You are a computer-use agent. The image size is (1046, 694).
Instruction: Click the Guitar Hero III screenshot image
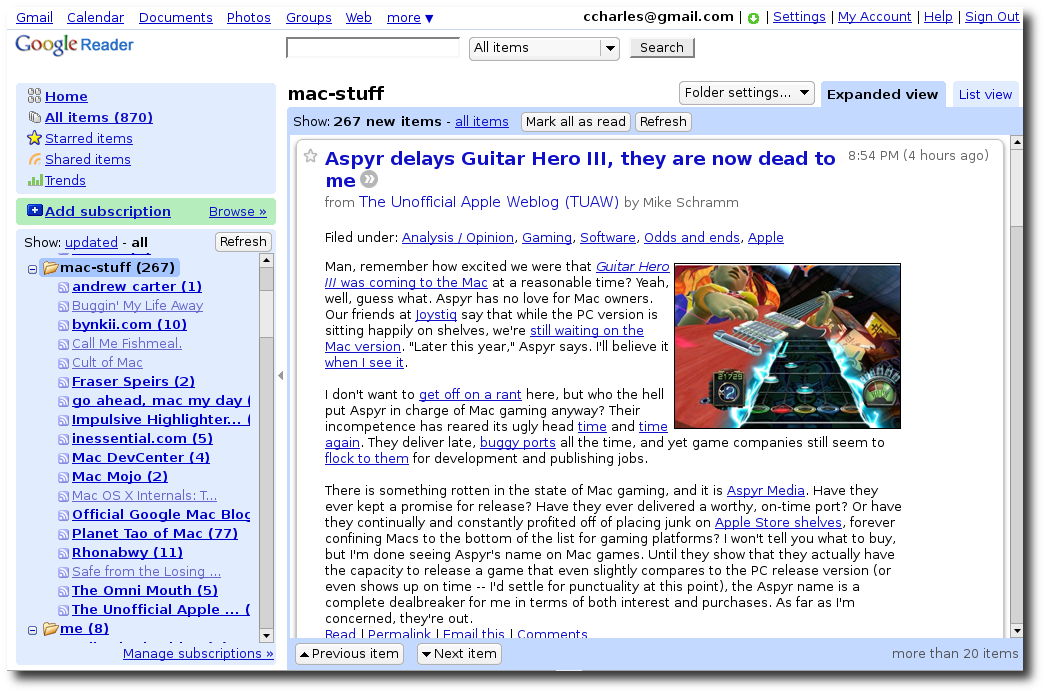[787, 346]
